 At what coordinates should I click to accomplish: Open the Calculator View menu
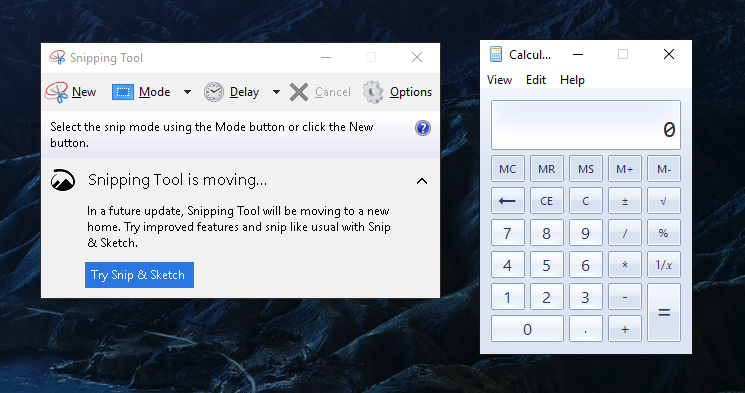499,80
